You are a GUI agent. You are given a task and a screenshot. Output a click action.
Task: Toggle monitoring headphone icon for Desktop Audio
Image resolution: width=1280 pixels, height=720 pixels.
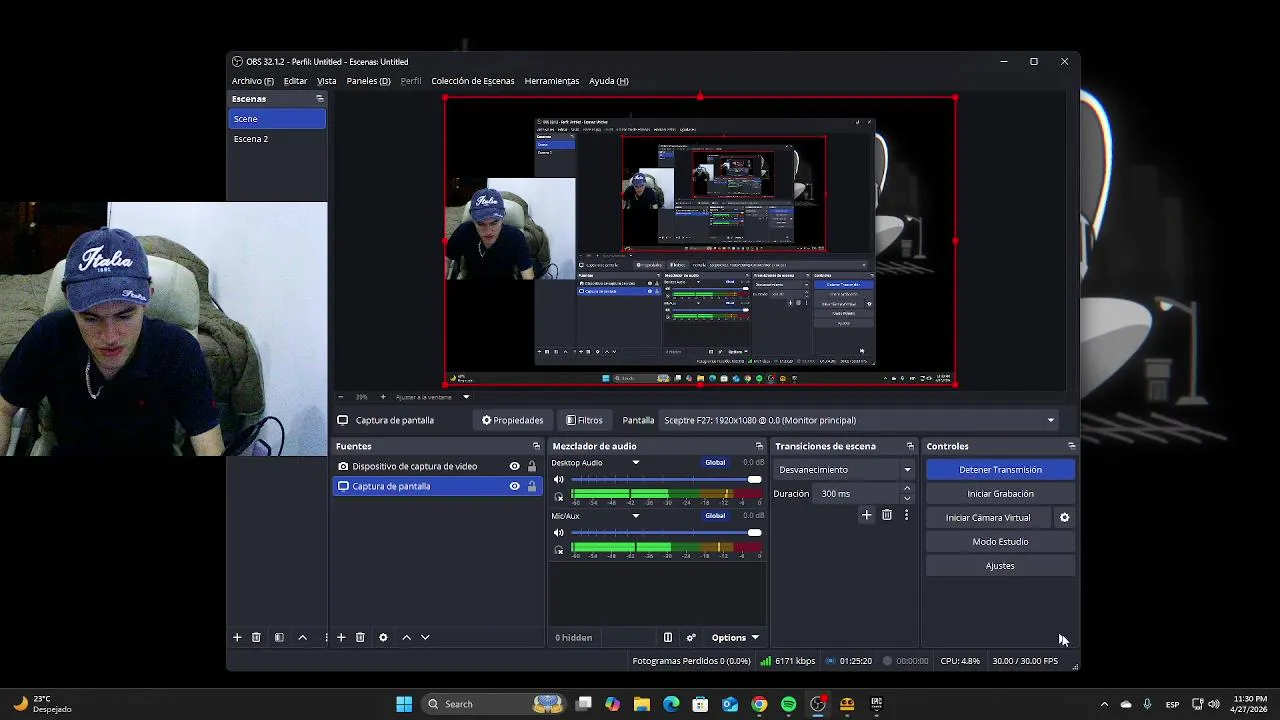point(559,497)
